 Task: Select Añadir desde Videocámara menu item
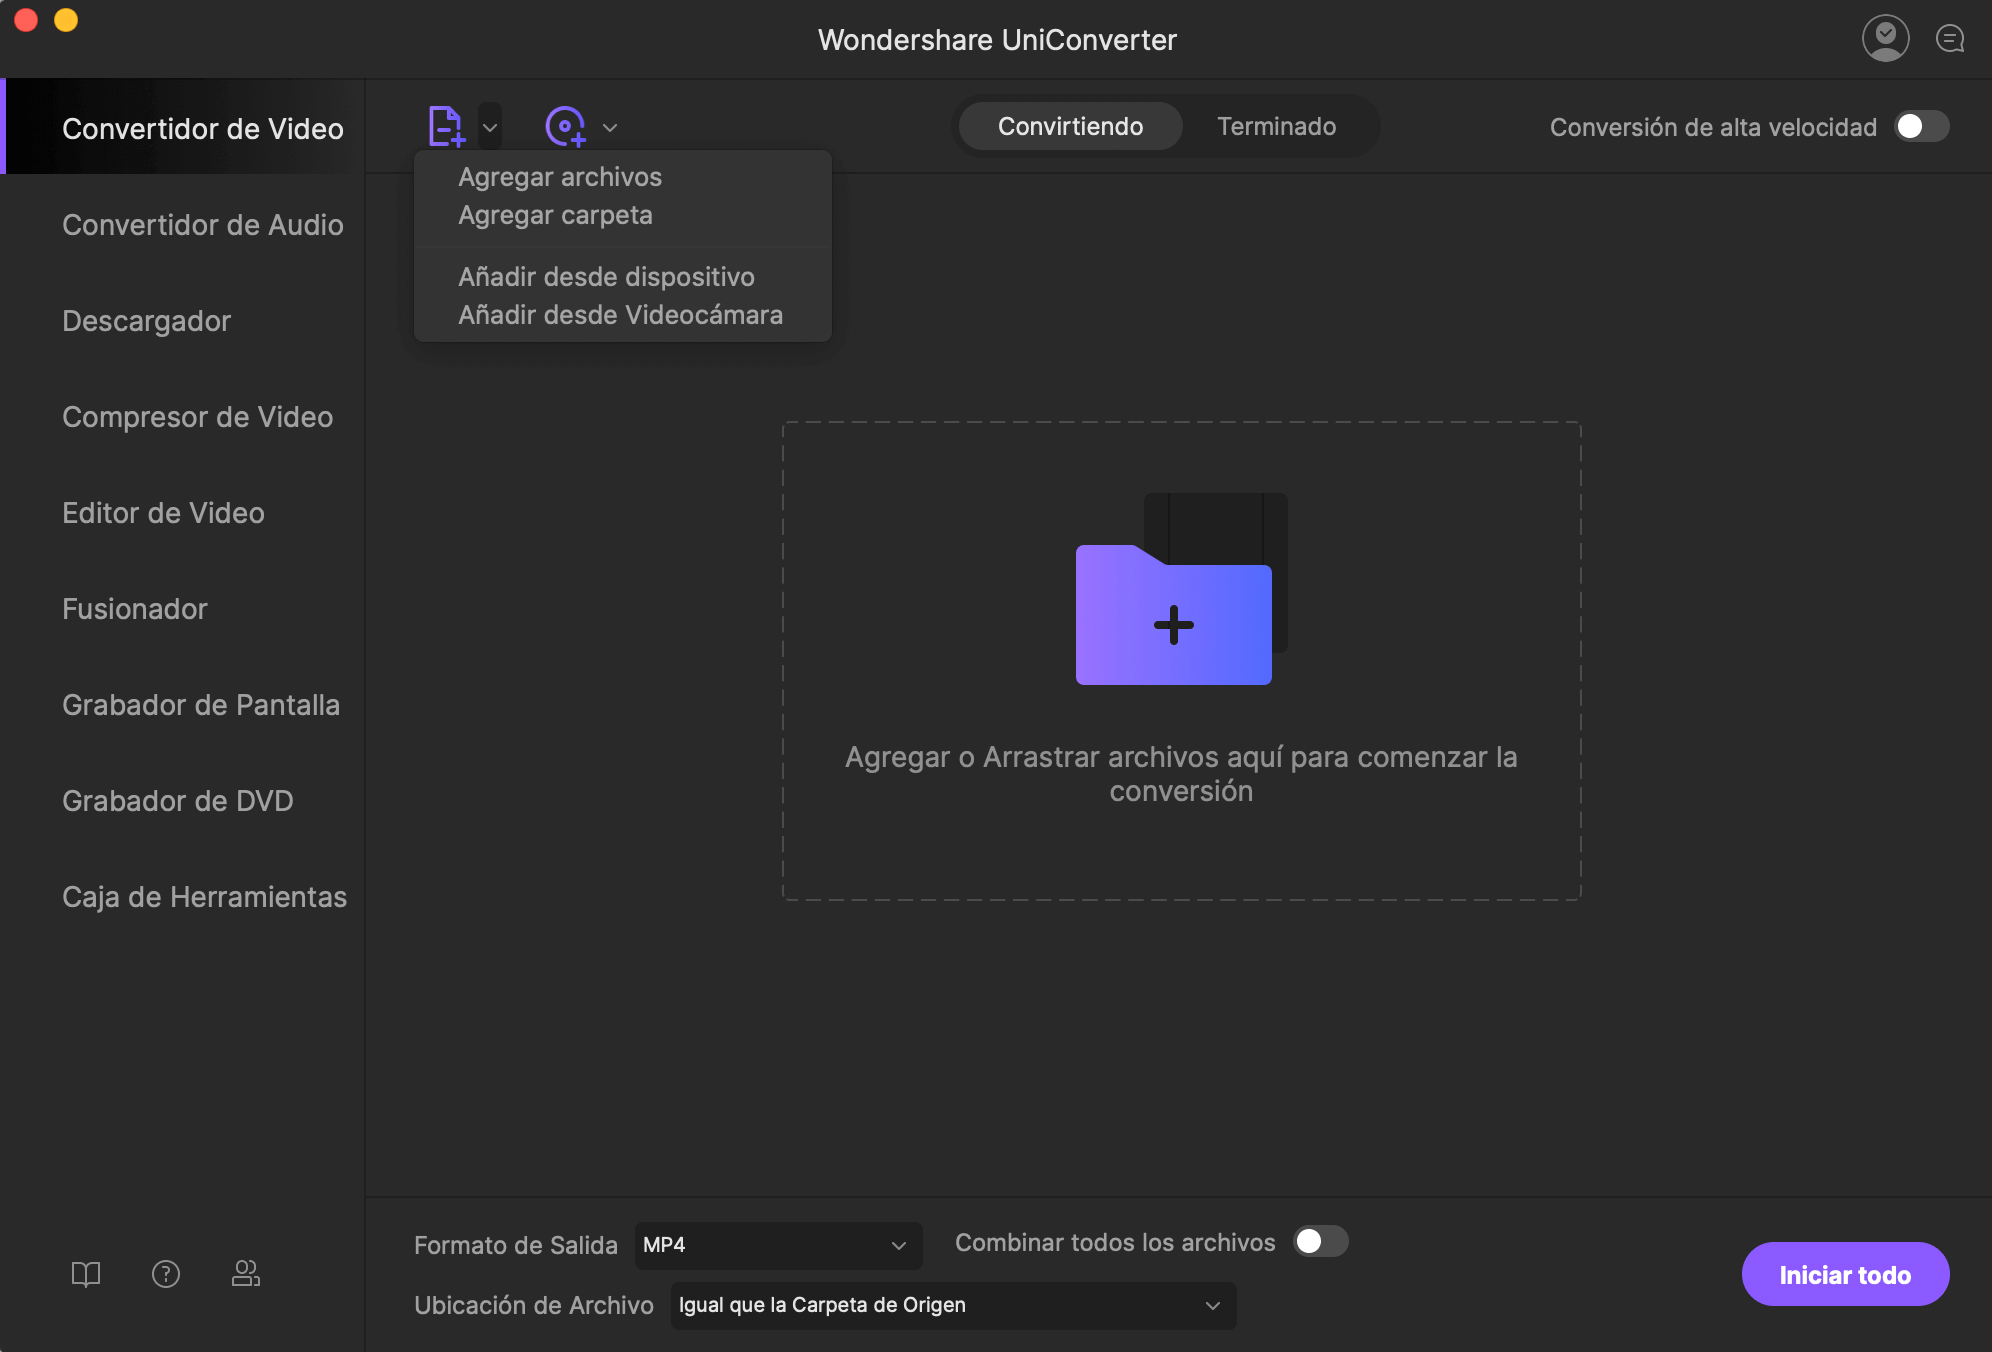[x=620, y=315]
